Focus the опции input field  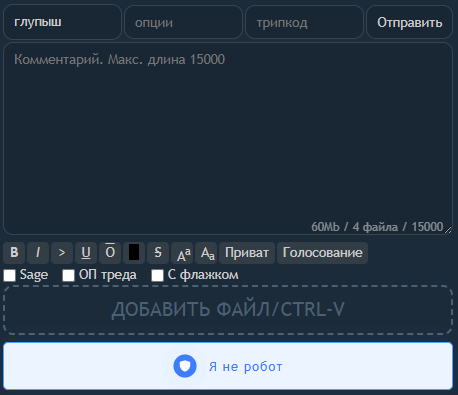click(x=183, y=22)
